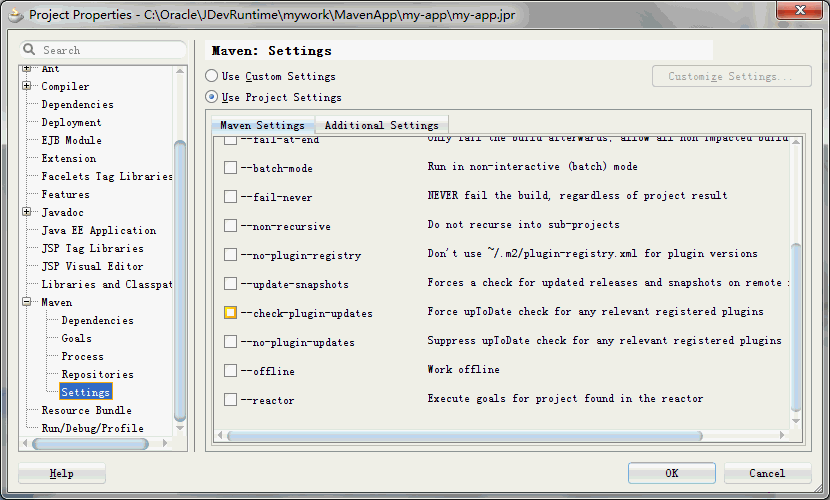Click the tree's horizontal scrollbar thumb

coord(90,443)
